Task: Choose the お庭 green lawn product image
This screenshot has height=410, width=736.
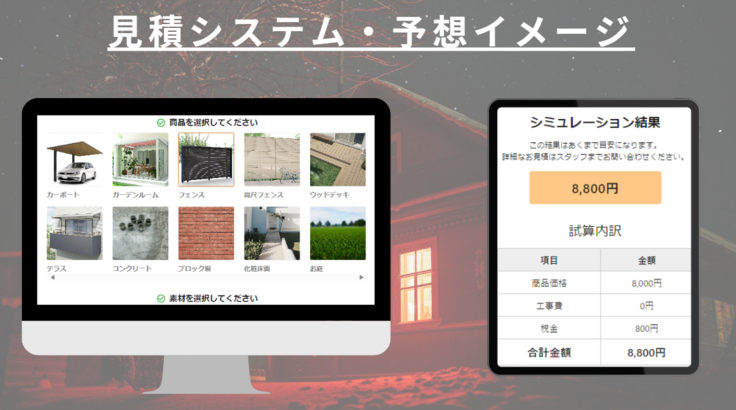Action: click(337, 234)
